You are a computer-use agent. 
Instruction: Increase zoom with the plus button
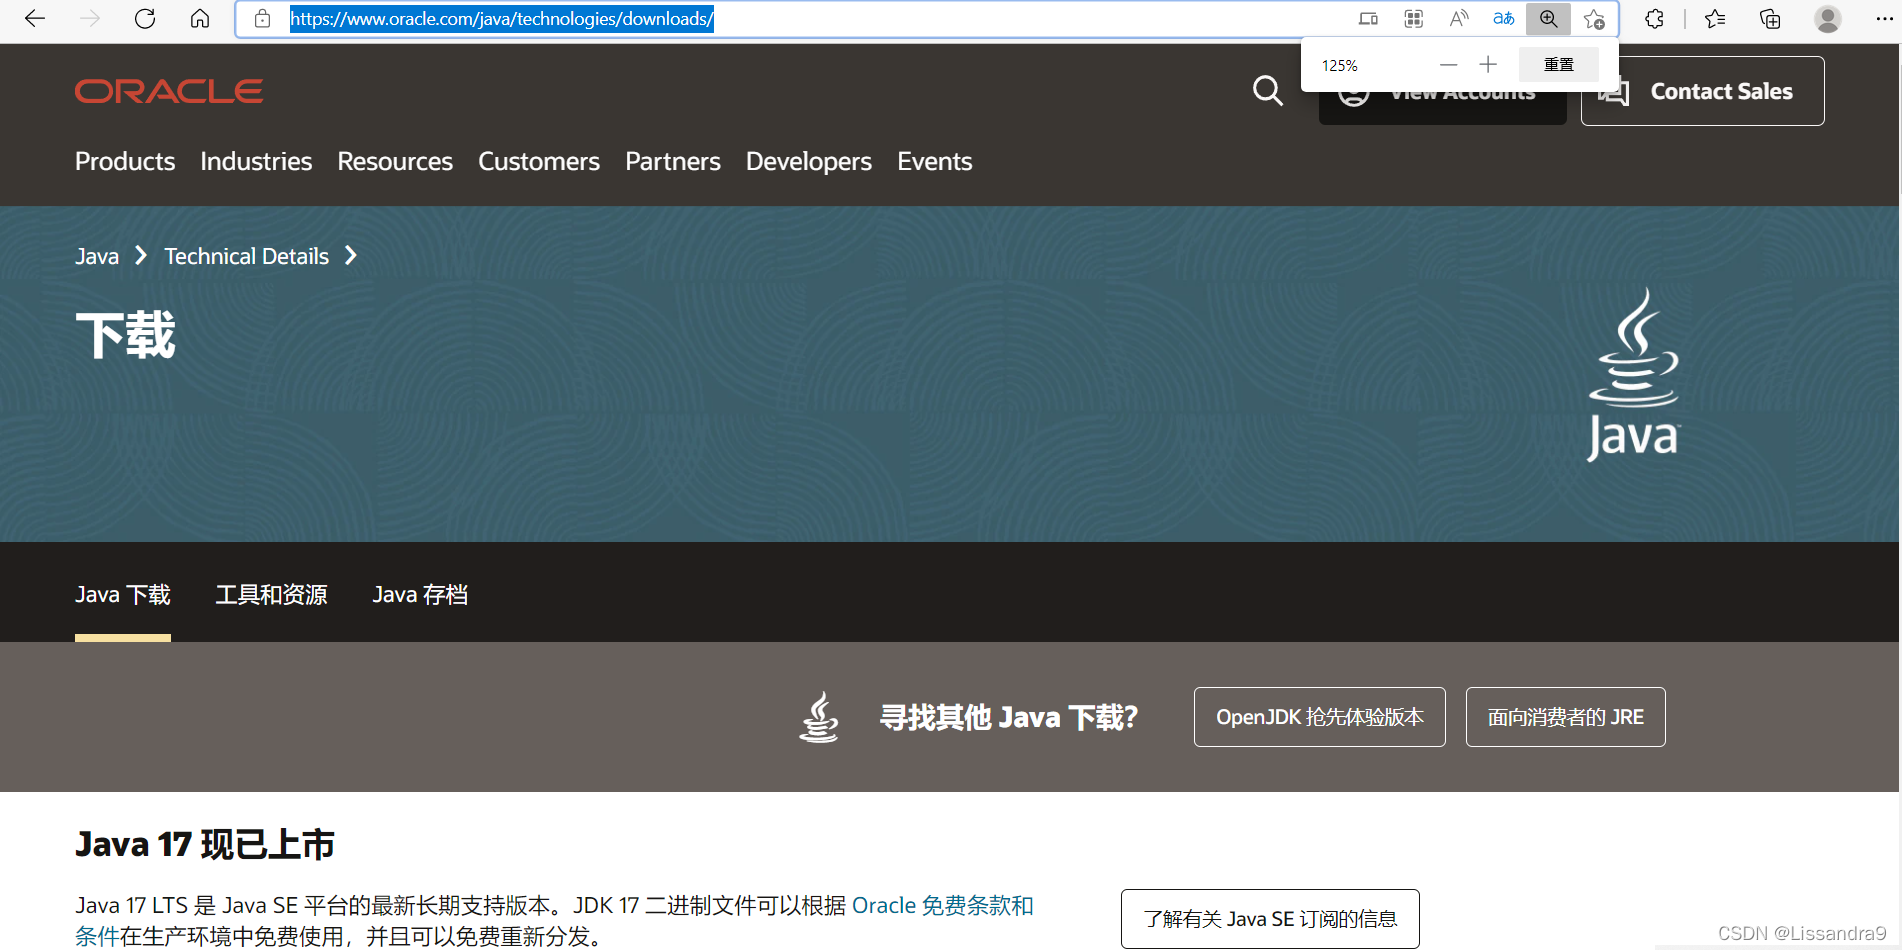[x=1488, y=65]
